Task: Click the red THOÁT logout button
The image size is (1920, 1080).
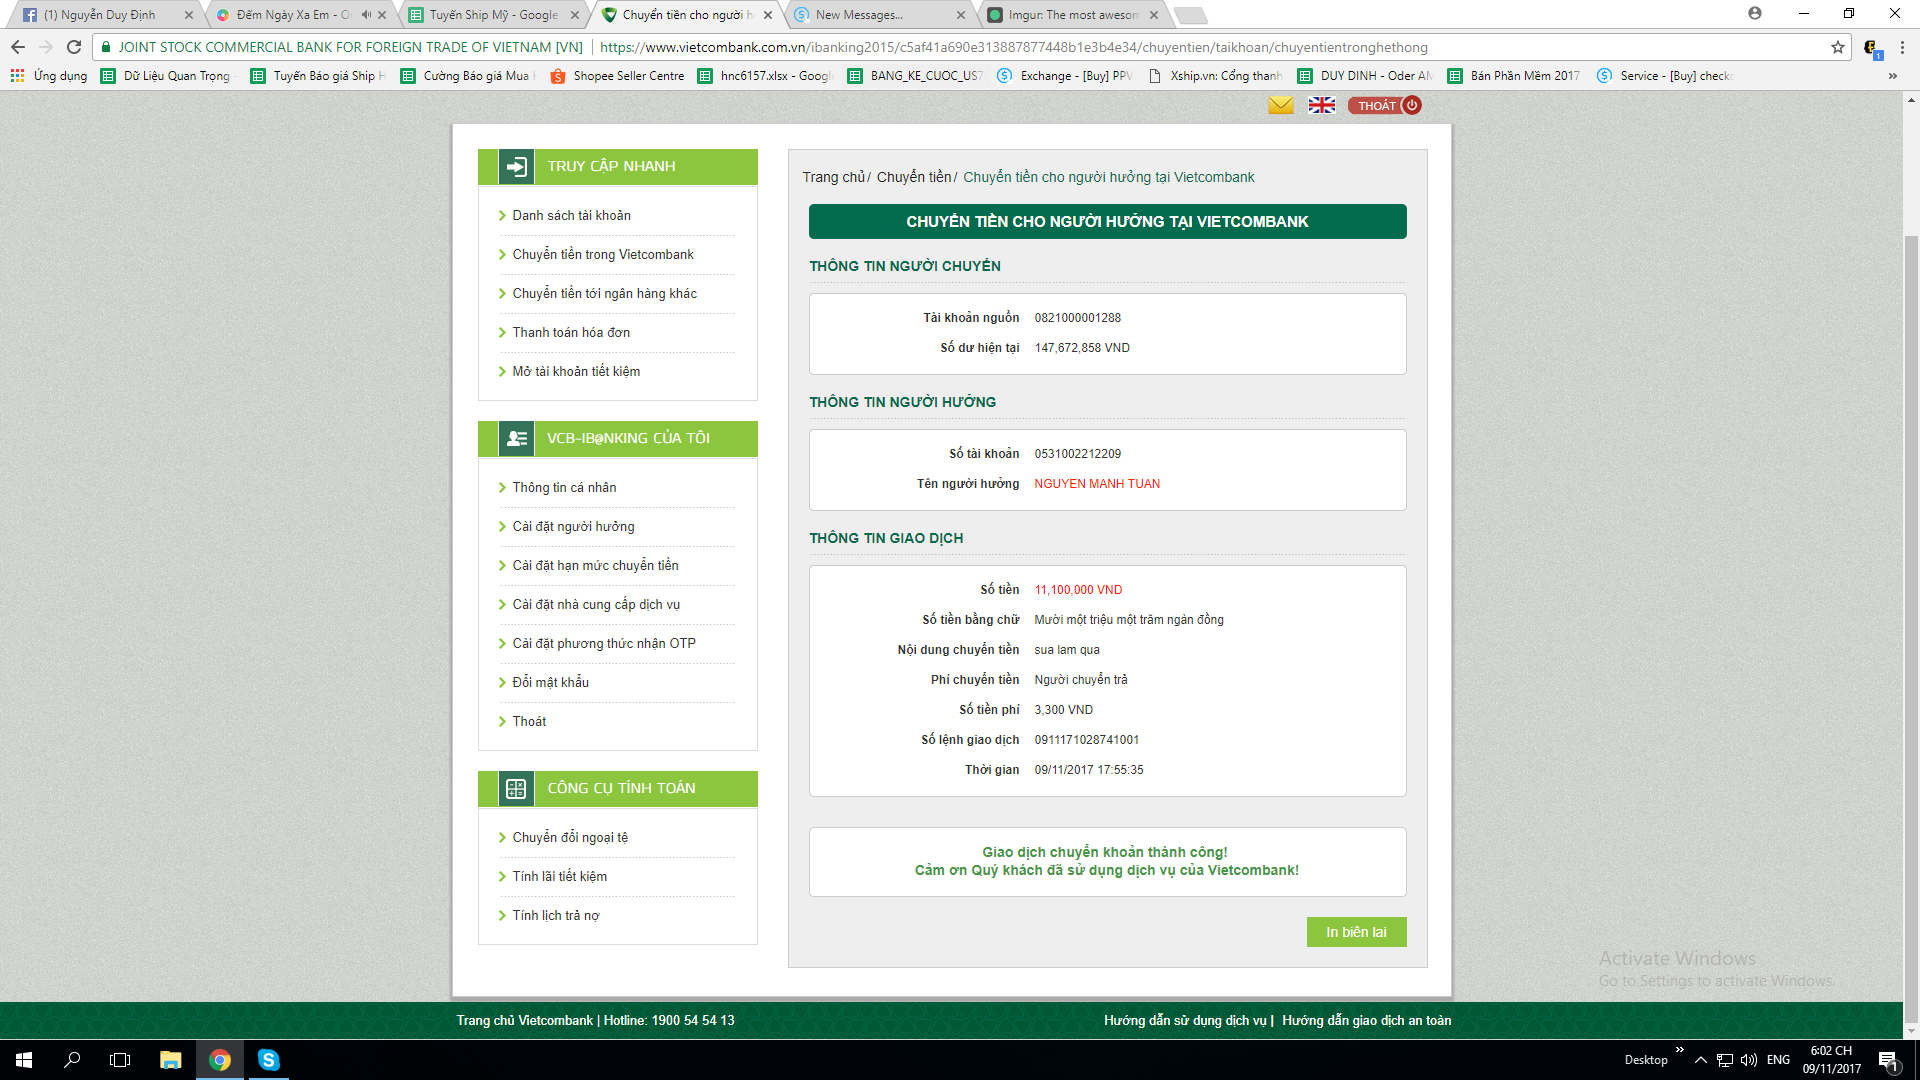Action: (x=1384, y=105)
